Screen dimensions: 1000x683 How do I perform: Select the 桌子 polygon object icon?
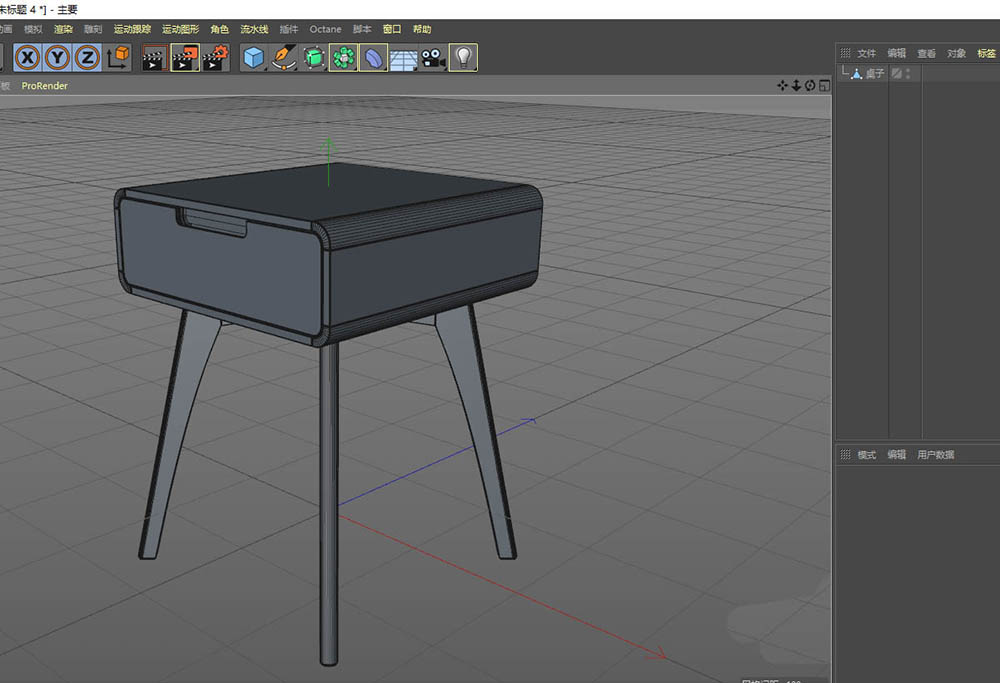click(x=857, y=74)
